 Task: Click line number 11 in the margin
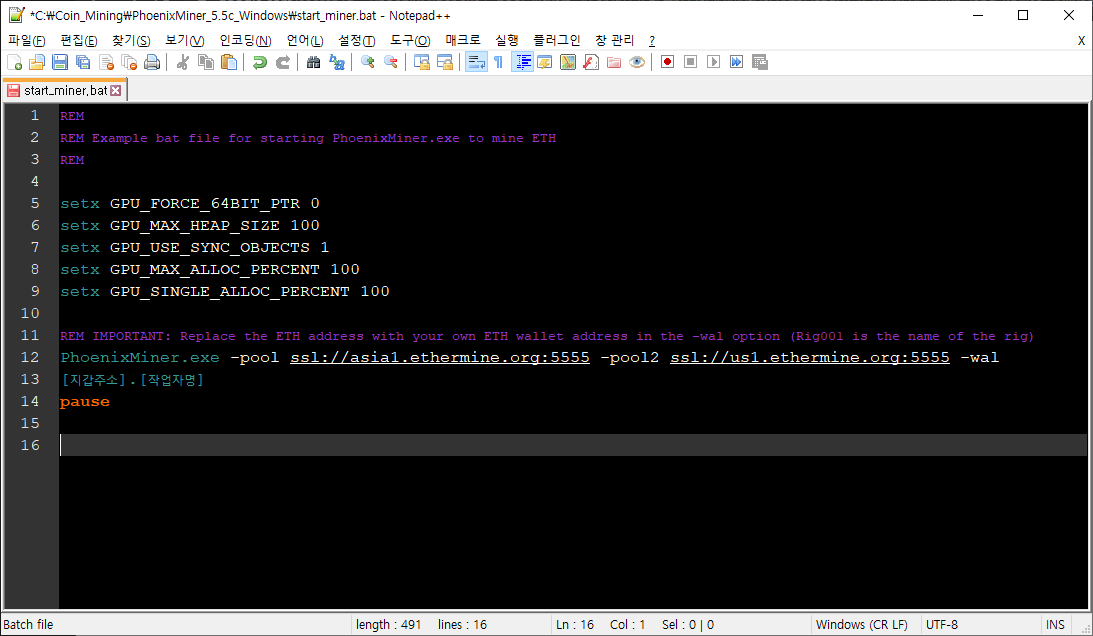pos(30,335)
